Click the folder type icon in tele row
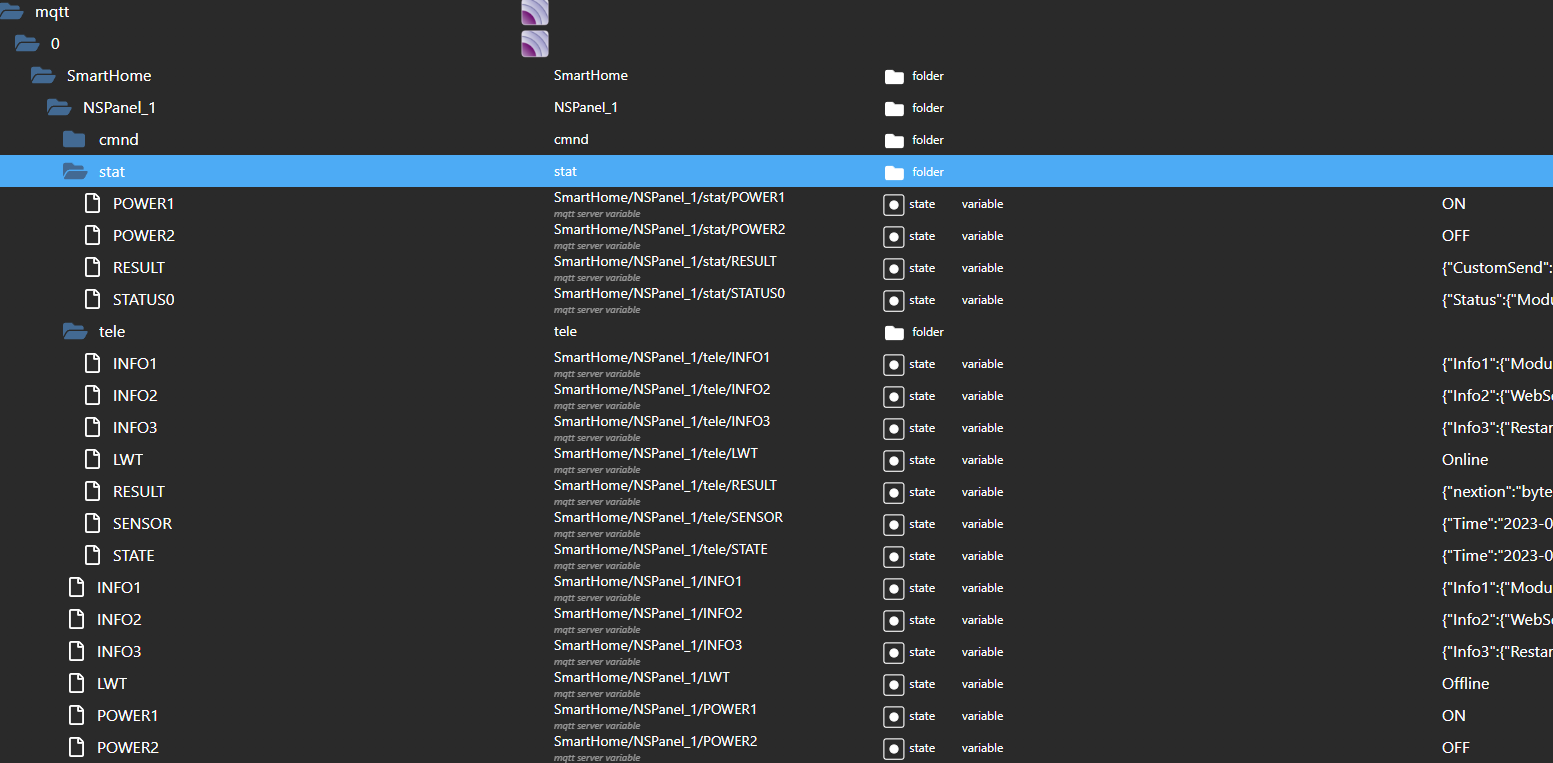This screenshot has height=763, width=1553. [894, 332]
